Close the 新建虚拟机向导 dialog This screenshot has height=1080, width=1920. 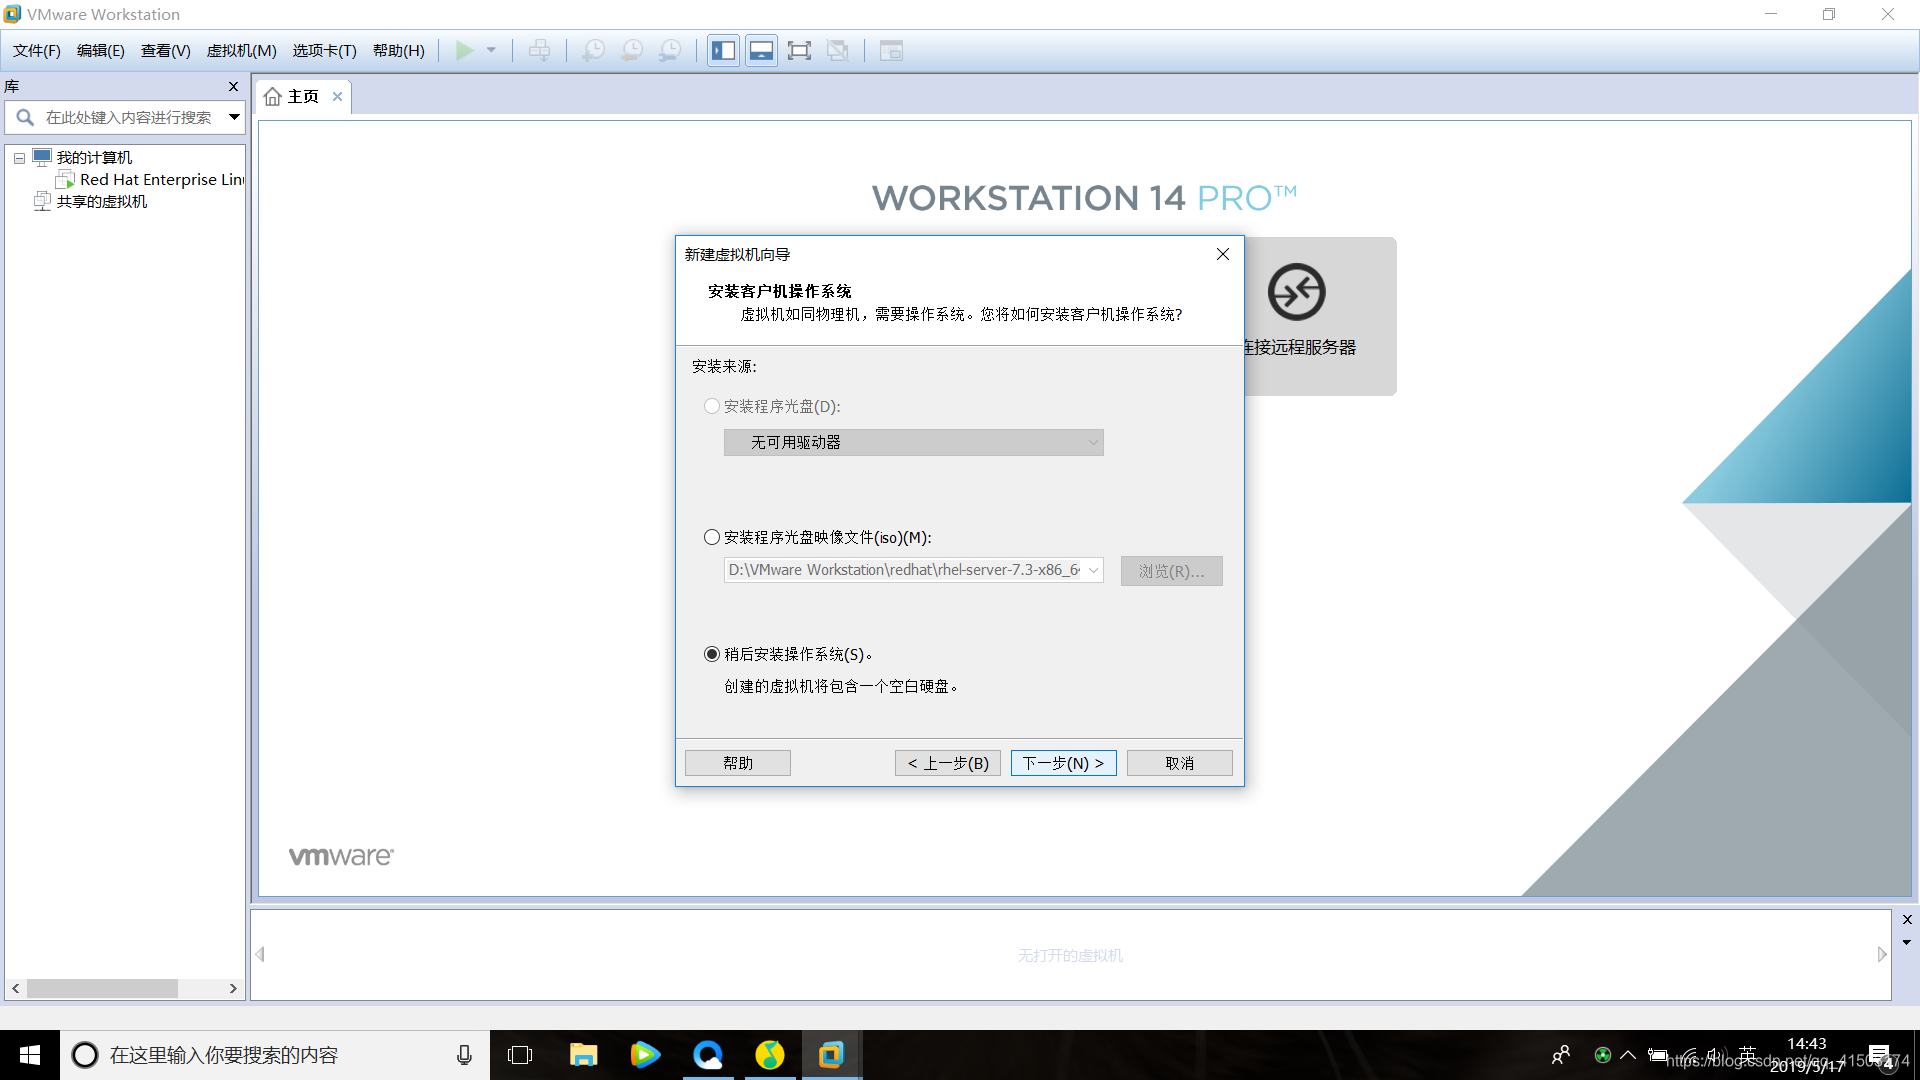(x=1222, y=254)
